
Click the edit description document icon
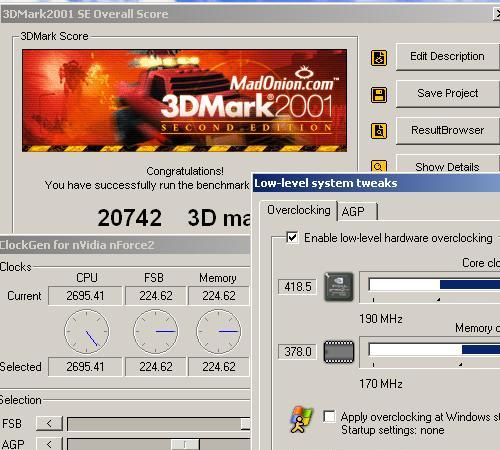coord(379,58)
